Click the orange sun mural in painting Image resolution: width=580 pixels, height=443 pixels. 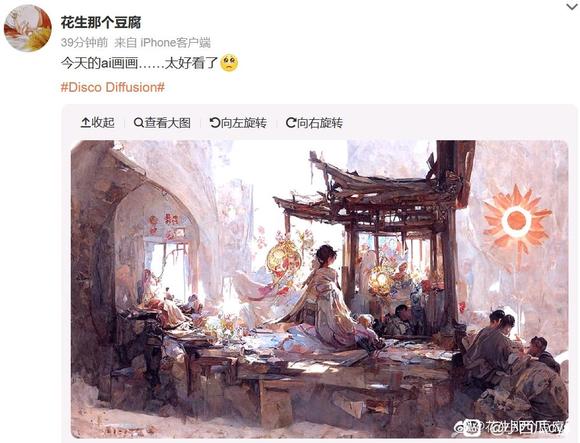pyautogui.click(x=516, y=220)
